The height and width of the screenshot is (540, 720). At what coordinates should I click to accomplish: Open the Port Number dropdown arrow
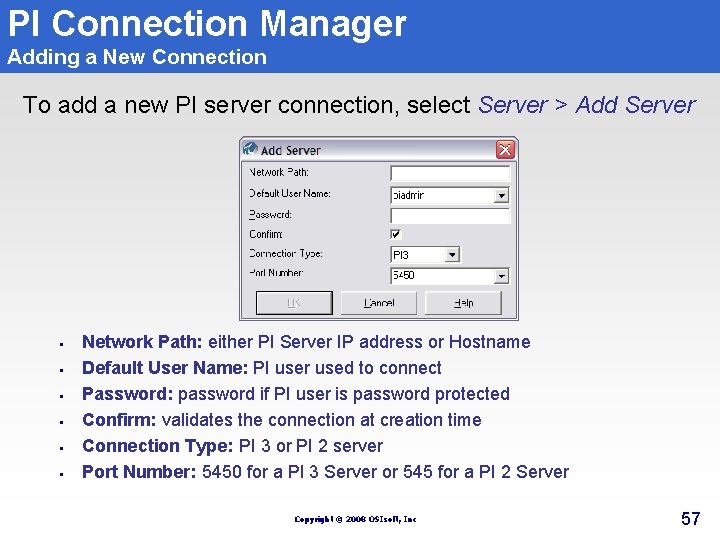point(501,276)
